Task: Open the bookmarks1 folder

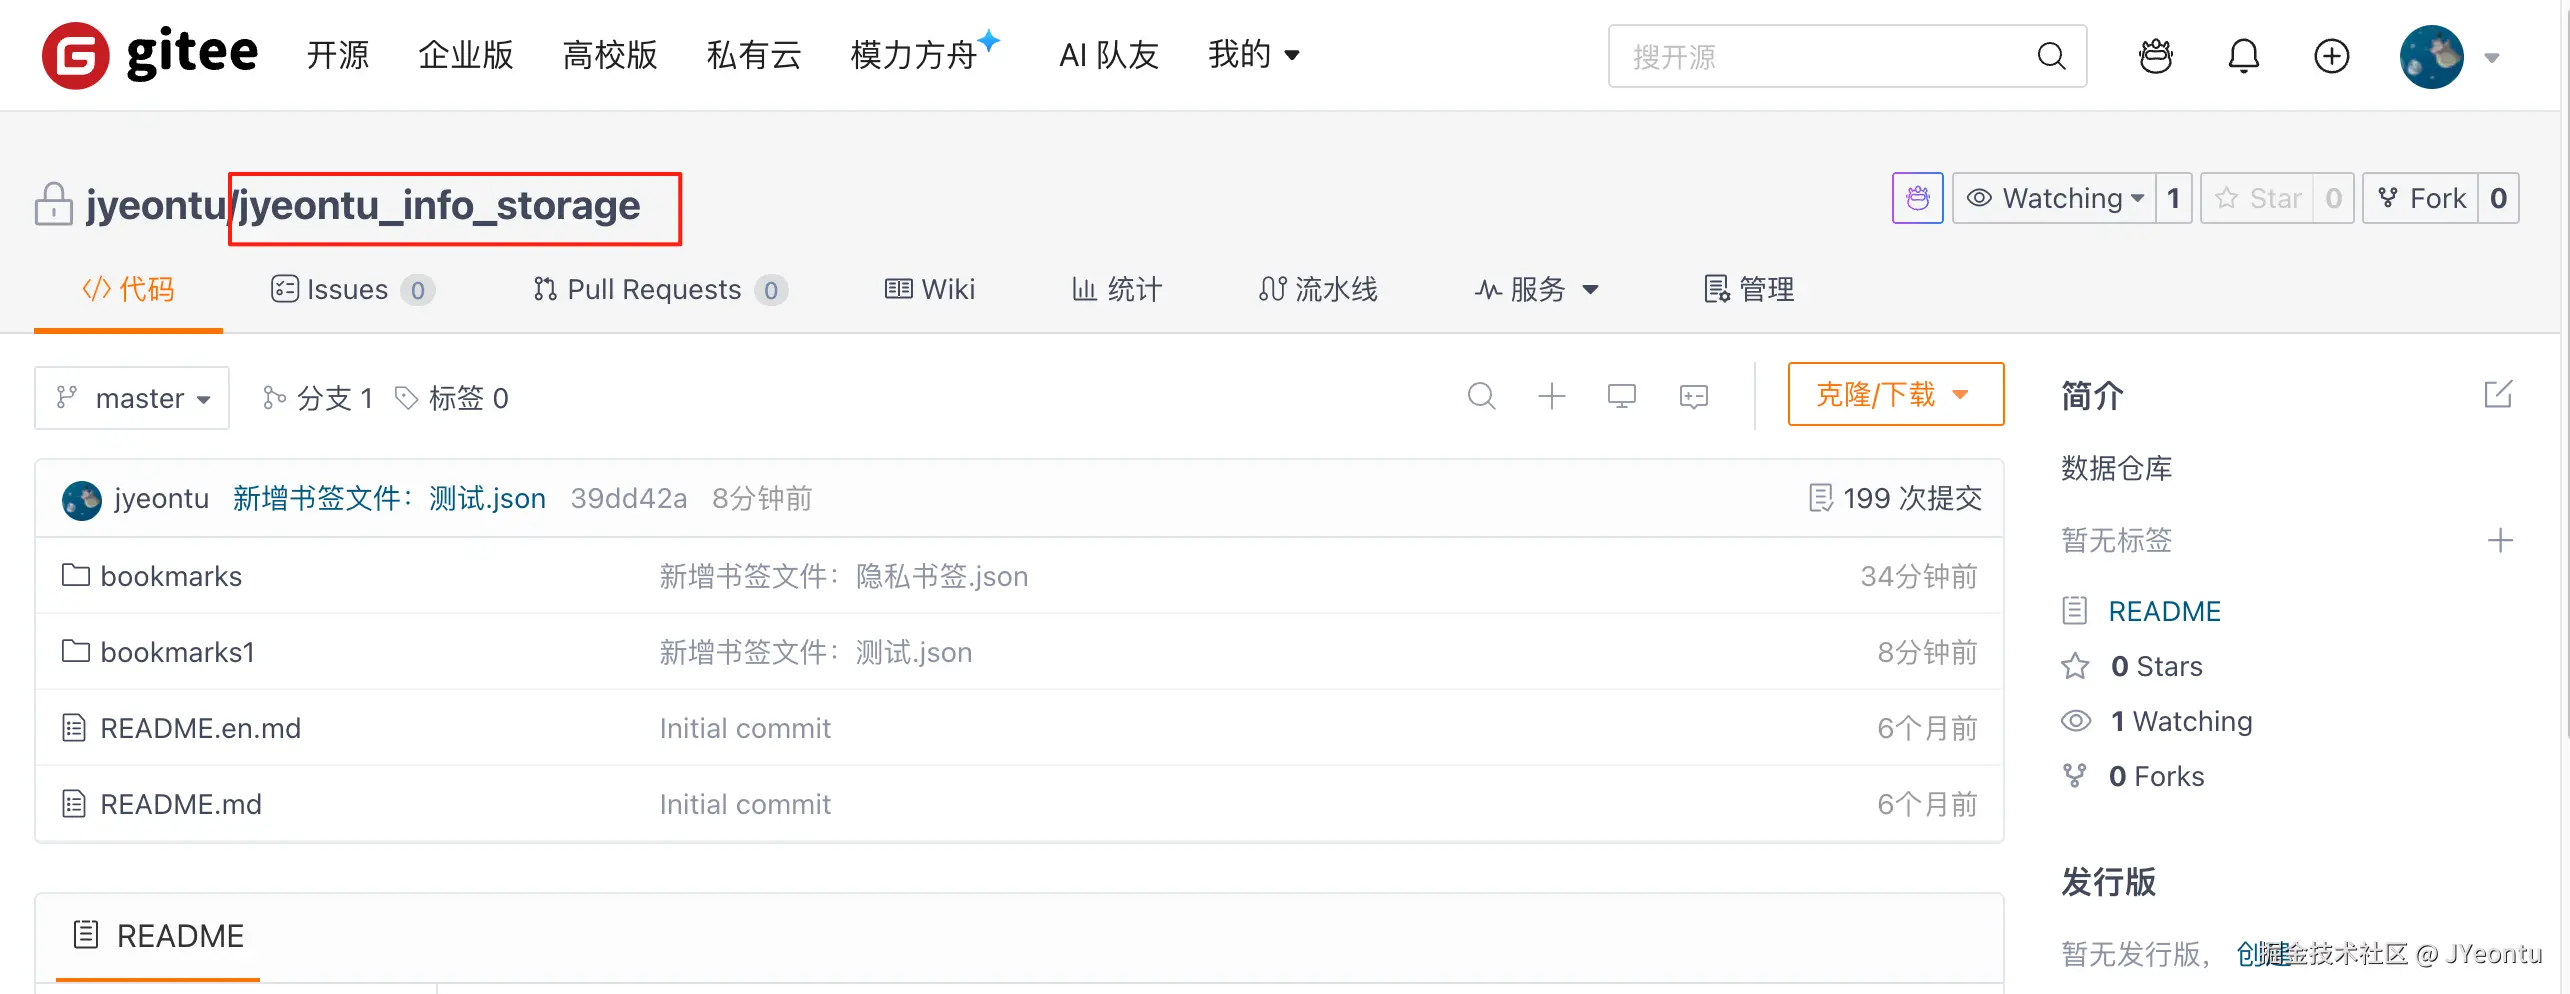Action: tap(178, 652)
